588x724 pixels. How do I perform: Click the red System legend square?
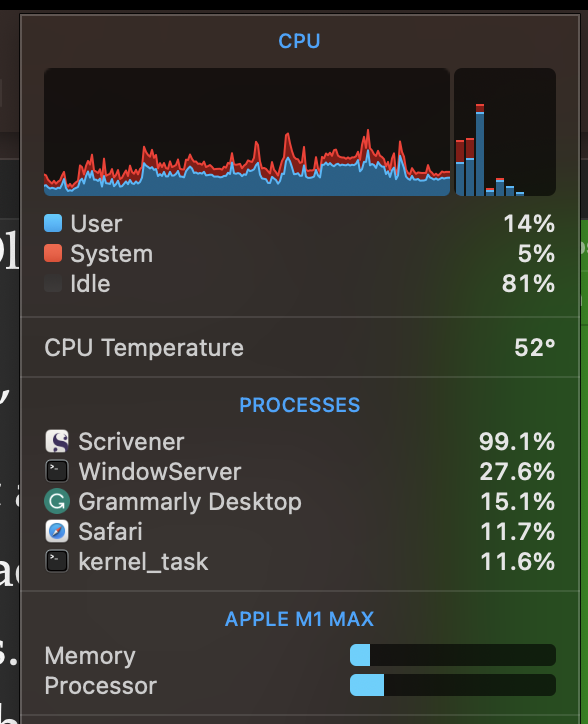click(x=53, y=253)
